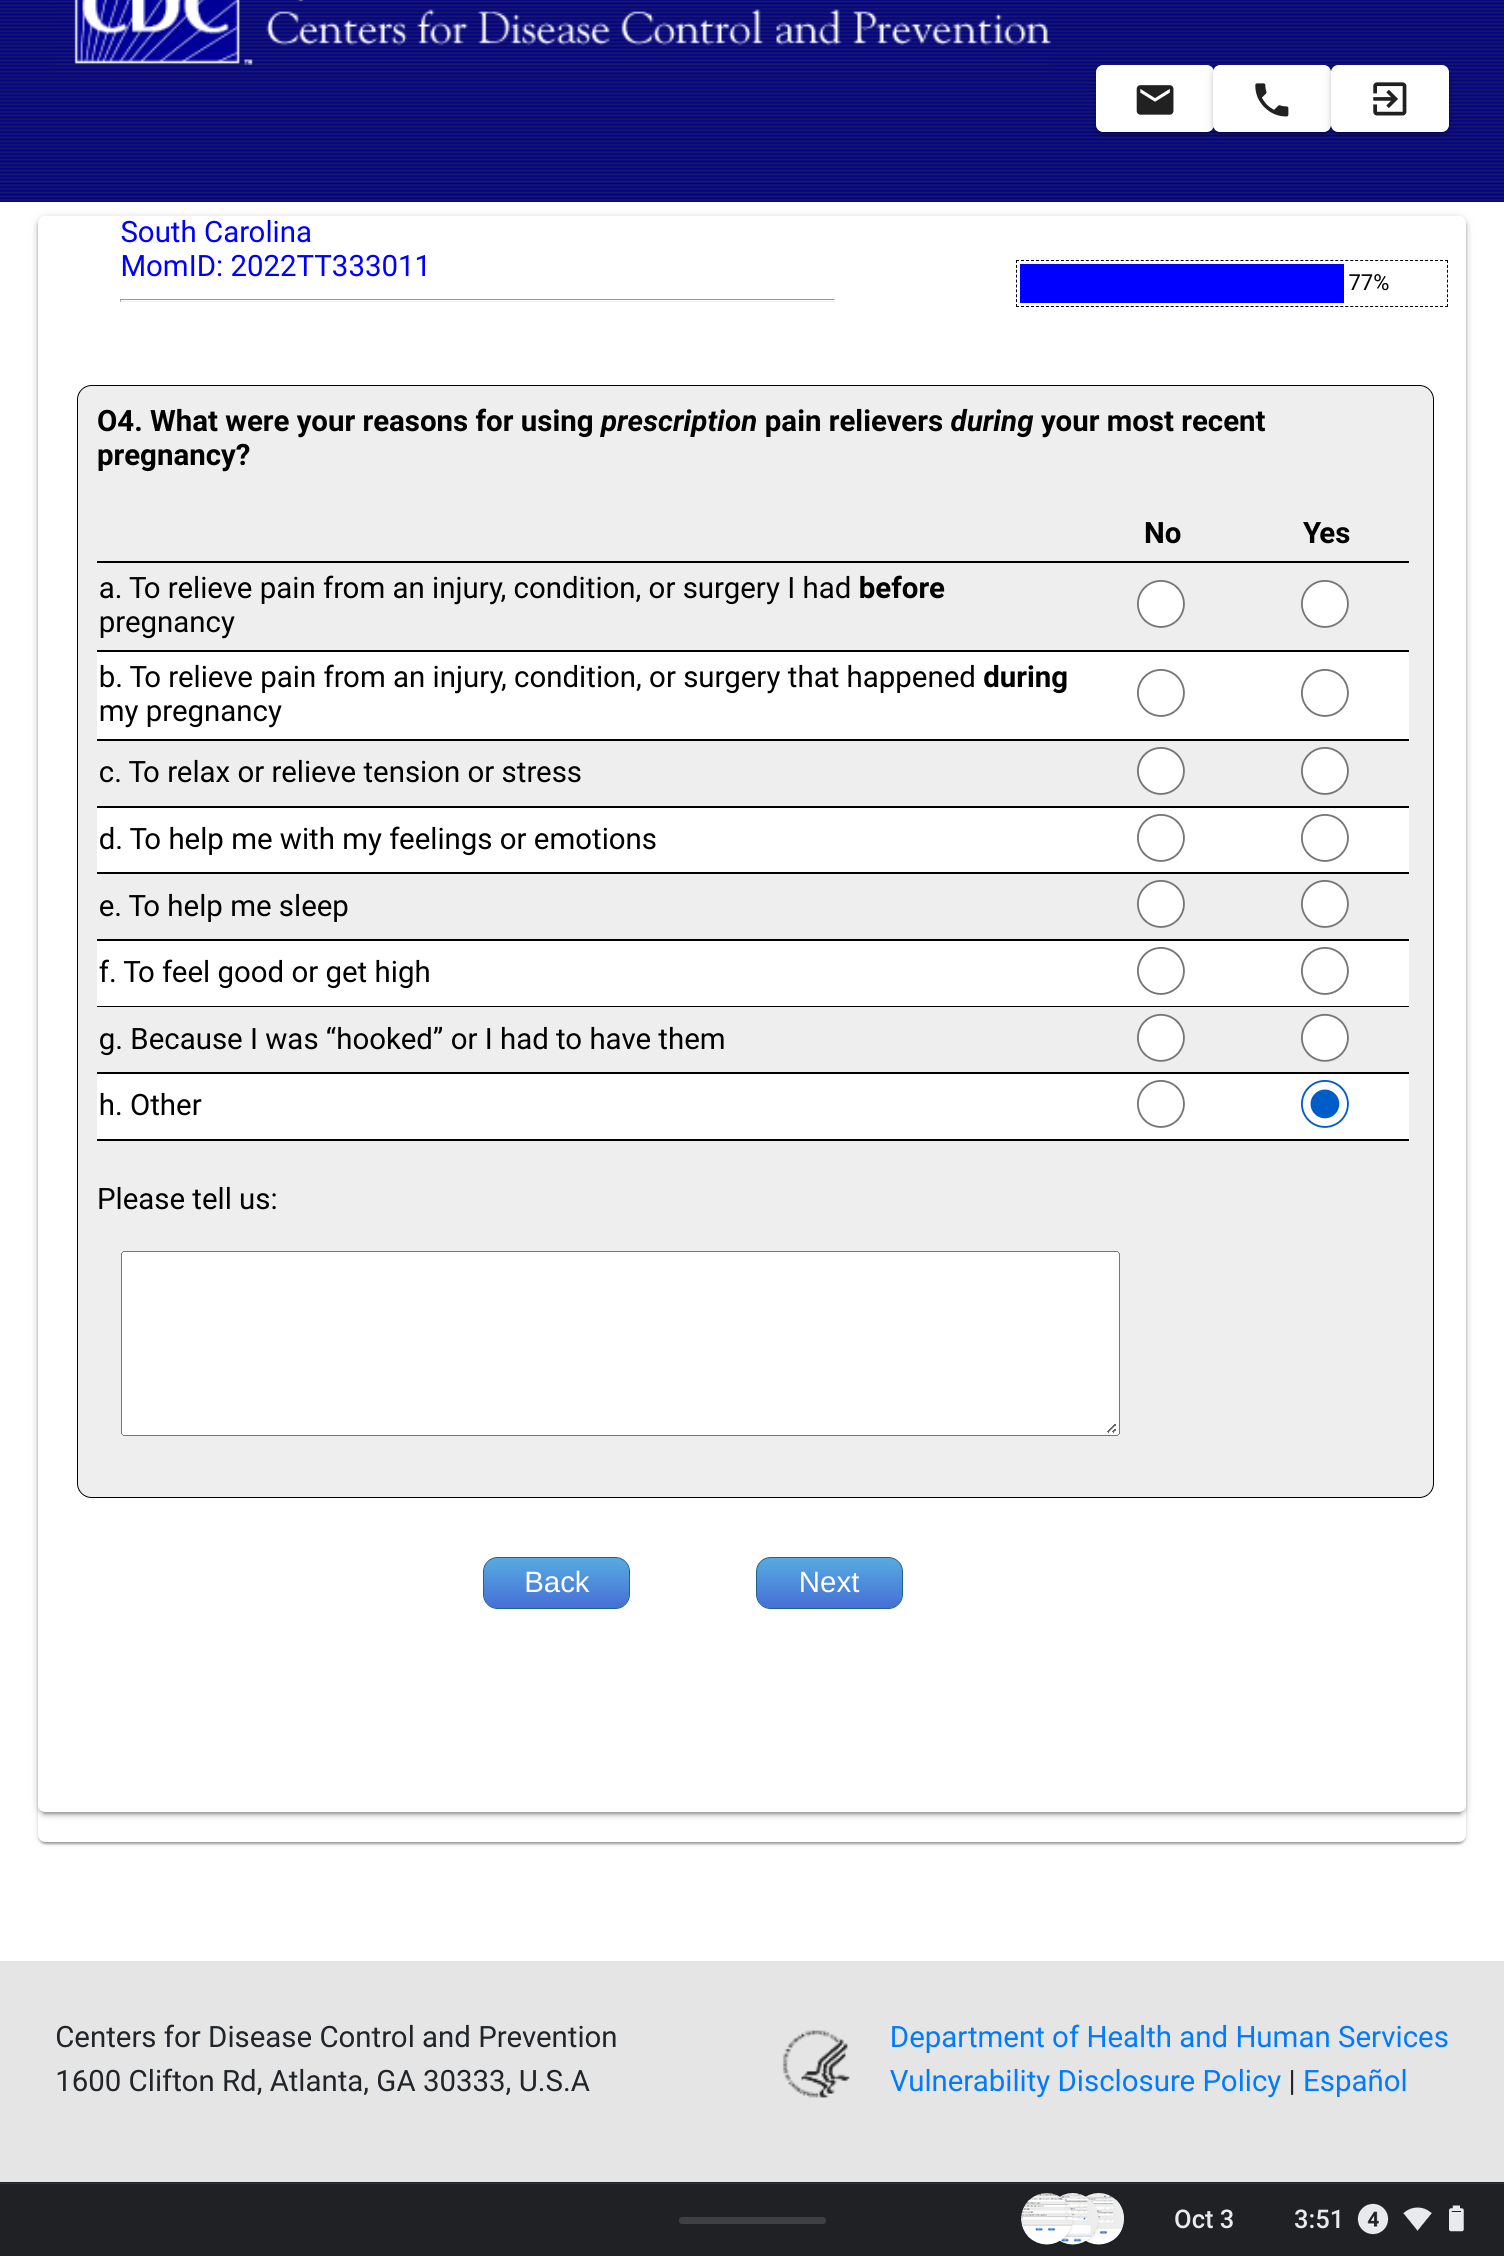The height and width of the screenshot is (2256, 1504).
Task: Select No for relax or relieve tension
Action: [x=1160, y=771]
